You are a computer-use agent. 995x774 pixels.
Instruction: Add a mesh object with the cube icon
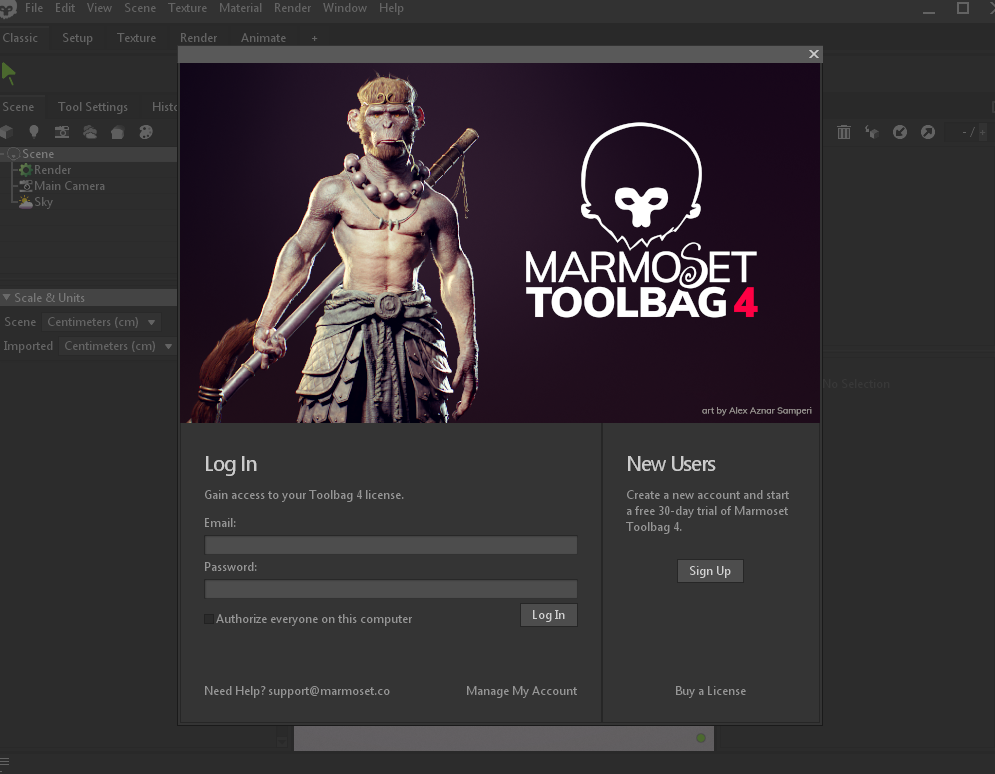pyautogui.click(x=6, y=132)
